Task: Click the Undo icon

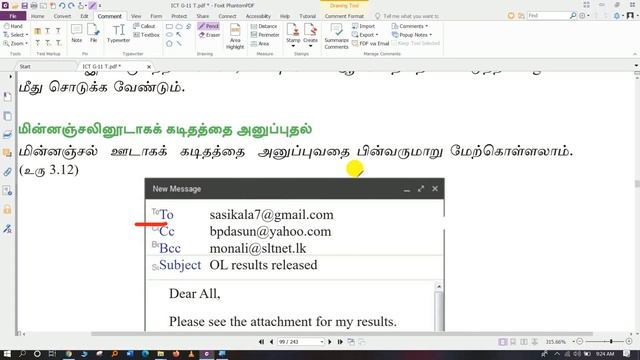Action: pyautogui.click(x=62, y=5)
